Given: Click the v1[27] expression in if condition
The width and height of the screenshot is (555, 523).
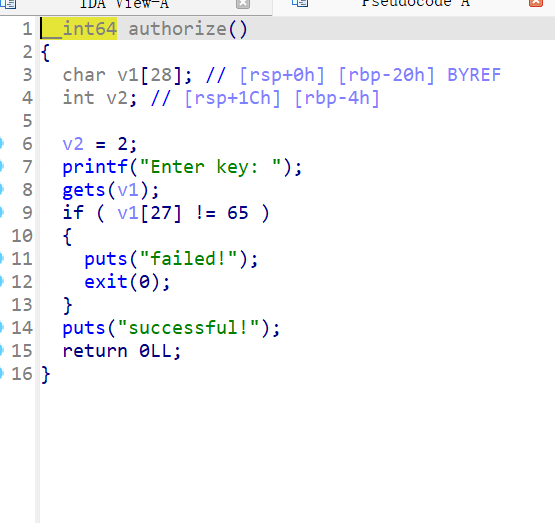Looking at the screenshot, I should pos(149,213).
